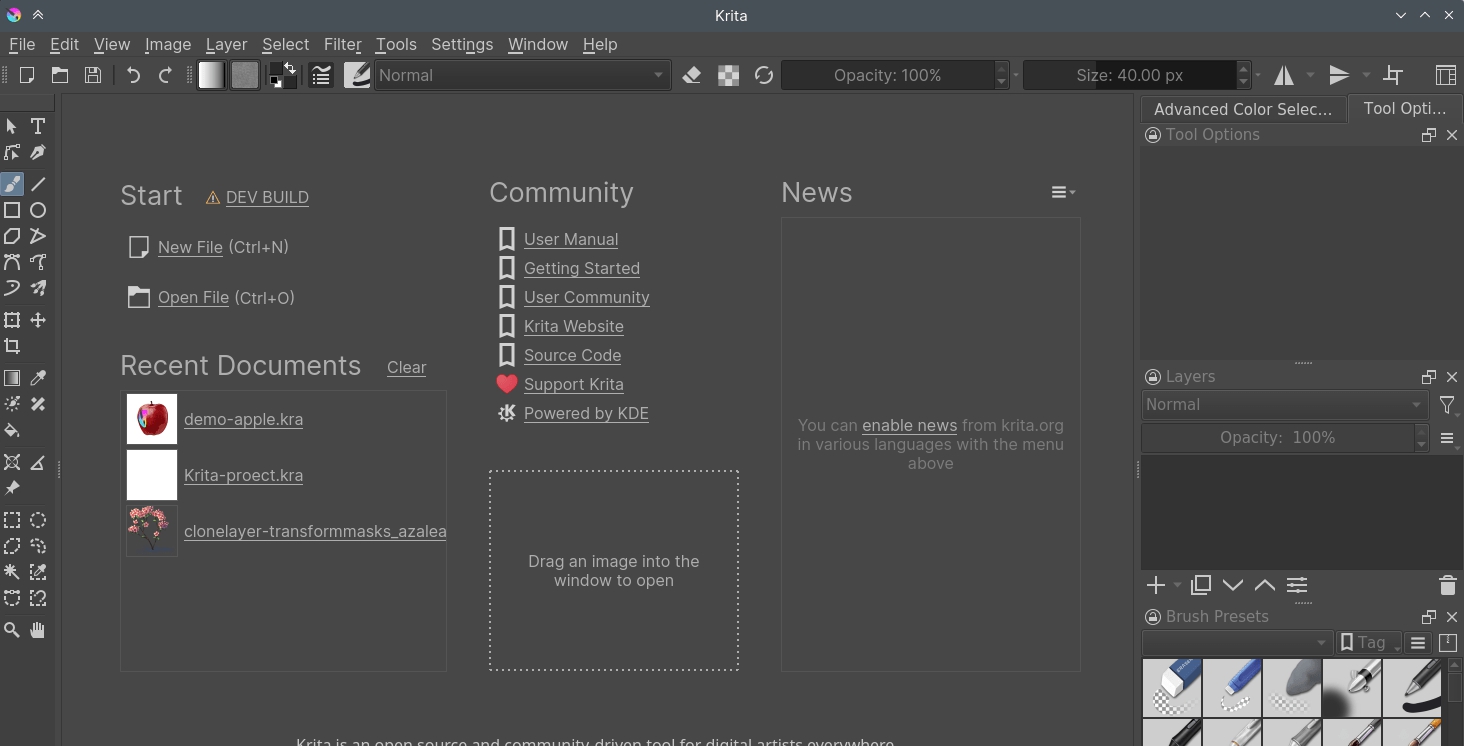The width and height of the screenshot is (1464, 746).
Task: Pick the Fill bucket tool
Action: (12, 430)
